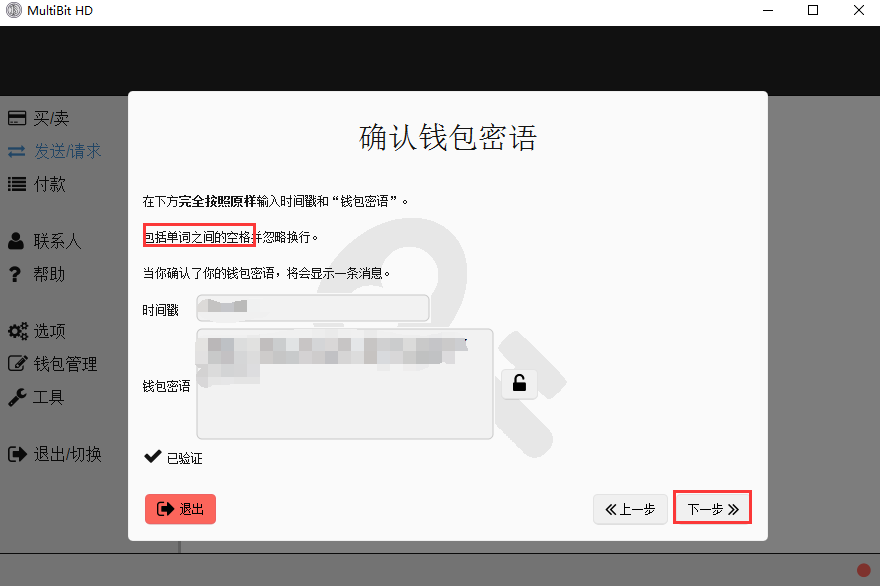Viewport: 880px width, 586px height.
Task: Select 发送/请求 in the sidebar
Action: (x=54, y=151)
